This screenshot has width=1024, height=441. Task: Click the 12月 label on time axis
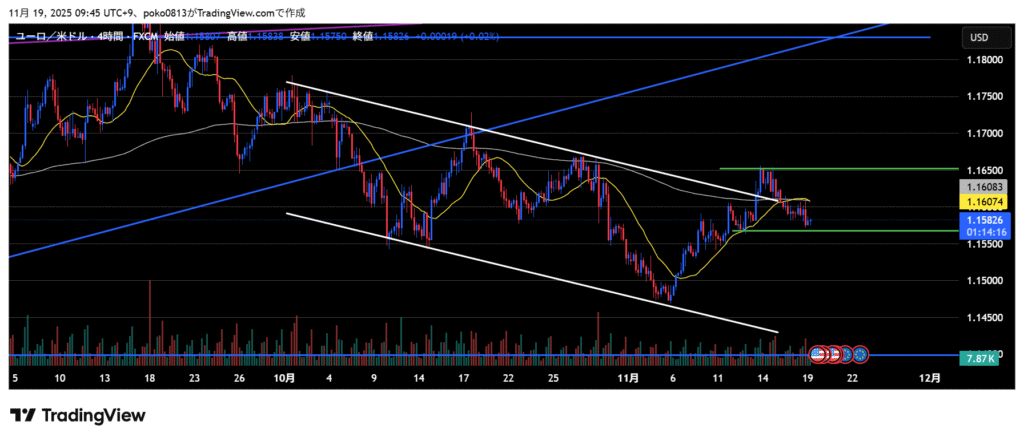click(929, 379)
